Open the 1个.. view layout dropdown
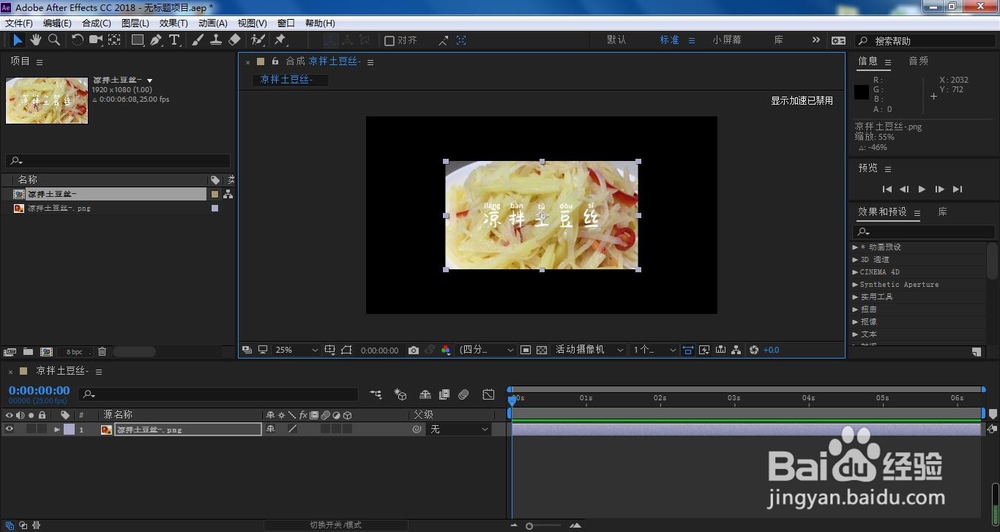 coord(654,350)
